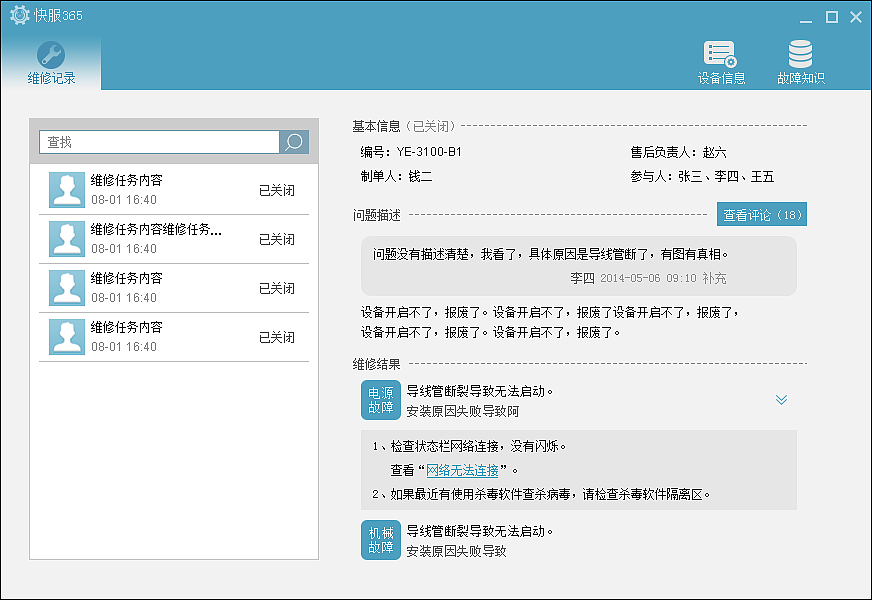Click the 电源故障 category badge
Image resolution: width=872 pixels, height=600 pixels.
coord(380,399)
